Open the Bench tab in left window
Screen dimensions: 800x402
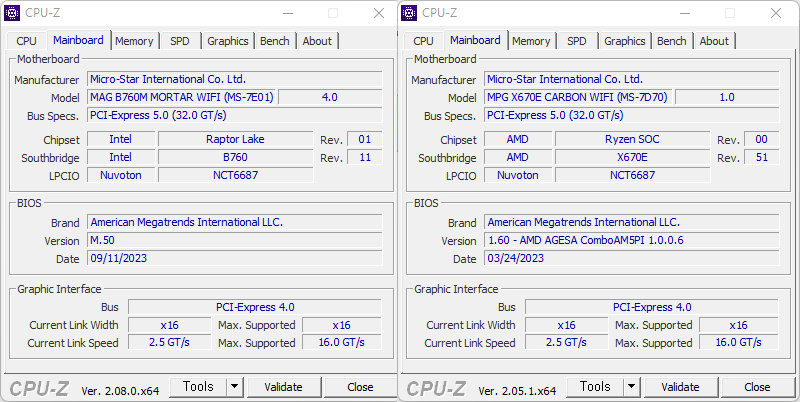click(274, 41)
